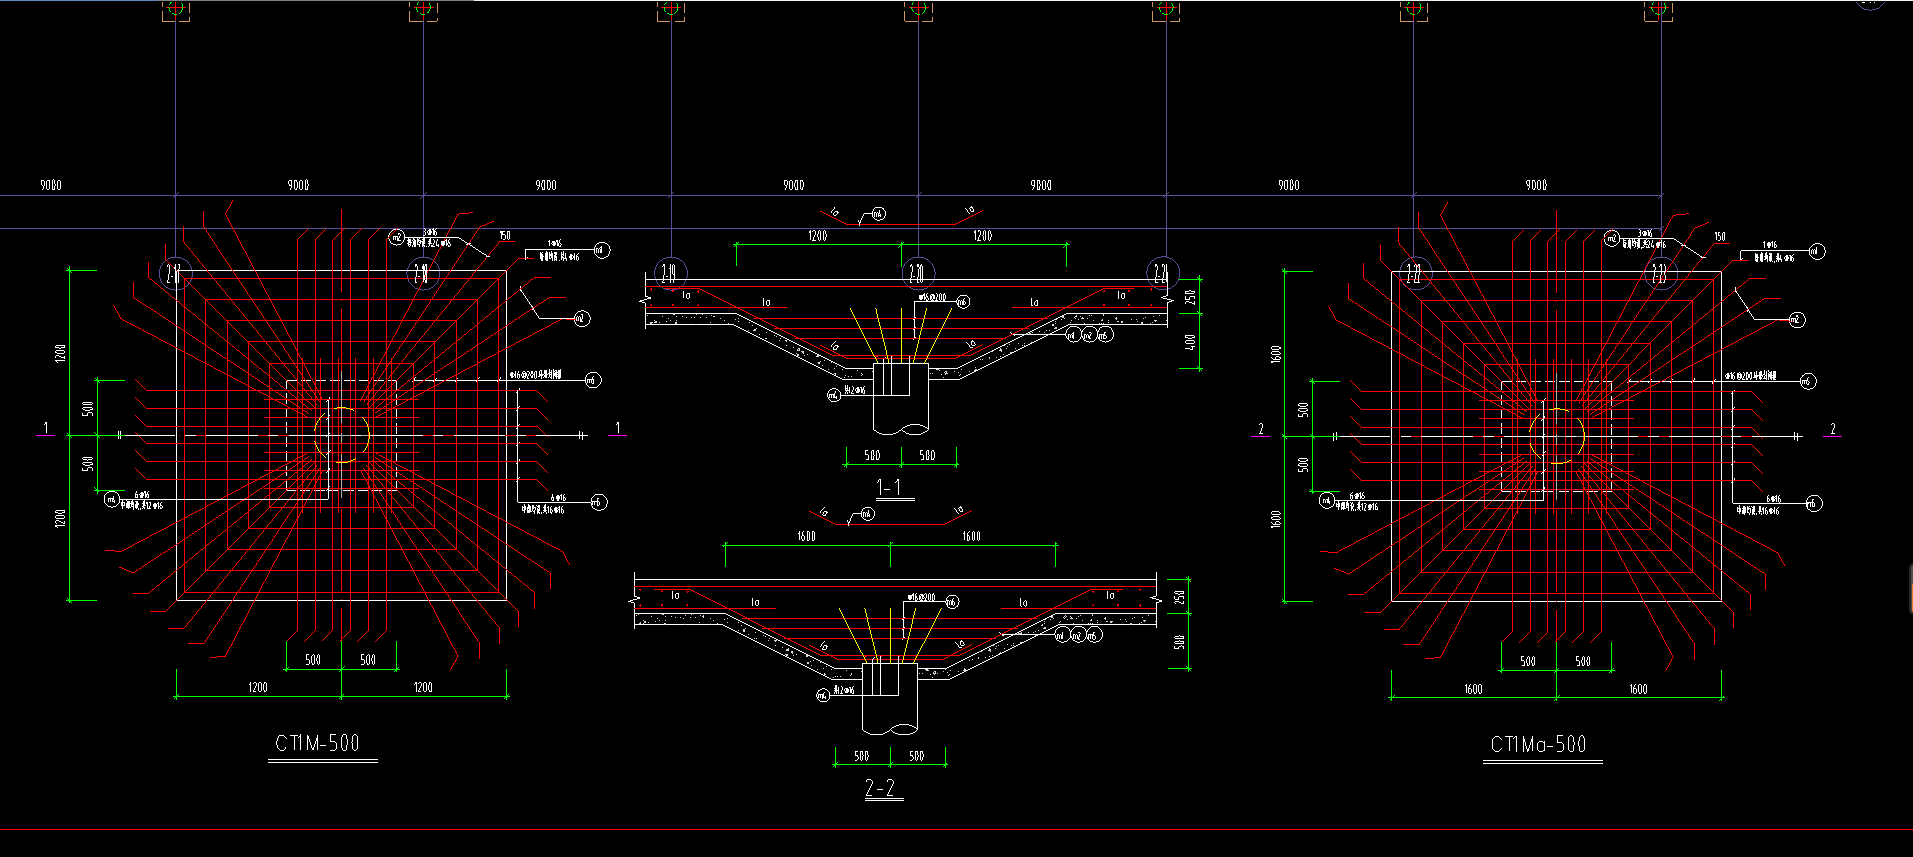Click left 500 dimension below section 2-2
The image size is (1913, 857).
point(861,756)
